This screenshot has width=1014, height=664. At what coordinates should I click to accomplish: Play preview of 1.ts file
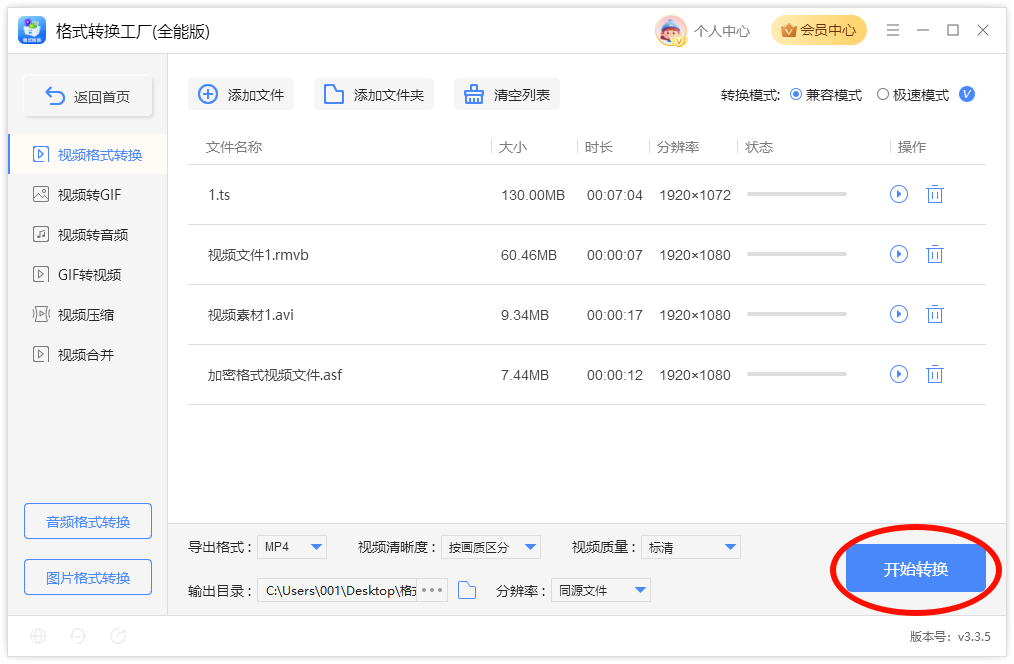tap(898, 194)
